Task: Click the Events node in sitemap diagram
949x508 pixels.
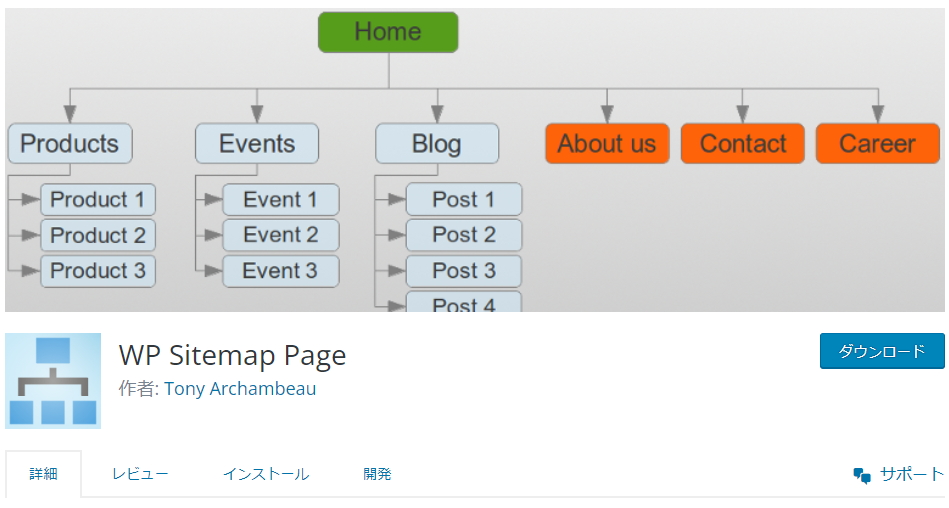Action: 257,144
